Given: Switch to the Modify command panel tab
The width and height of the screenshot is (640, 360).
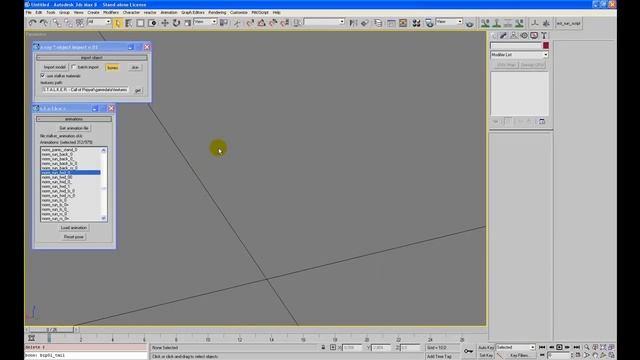Looking at the screenshot, I should coord(504,36).
